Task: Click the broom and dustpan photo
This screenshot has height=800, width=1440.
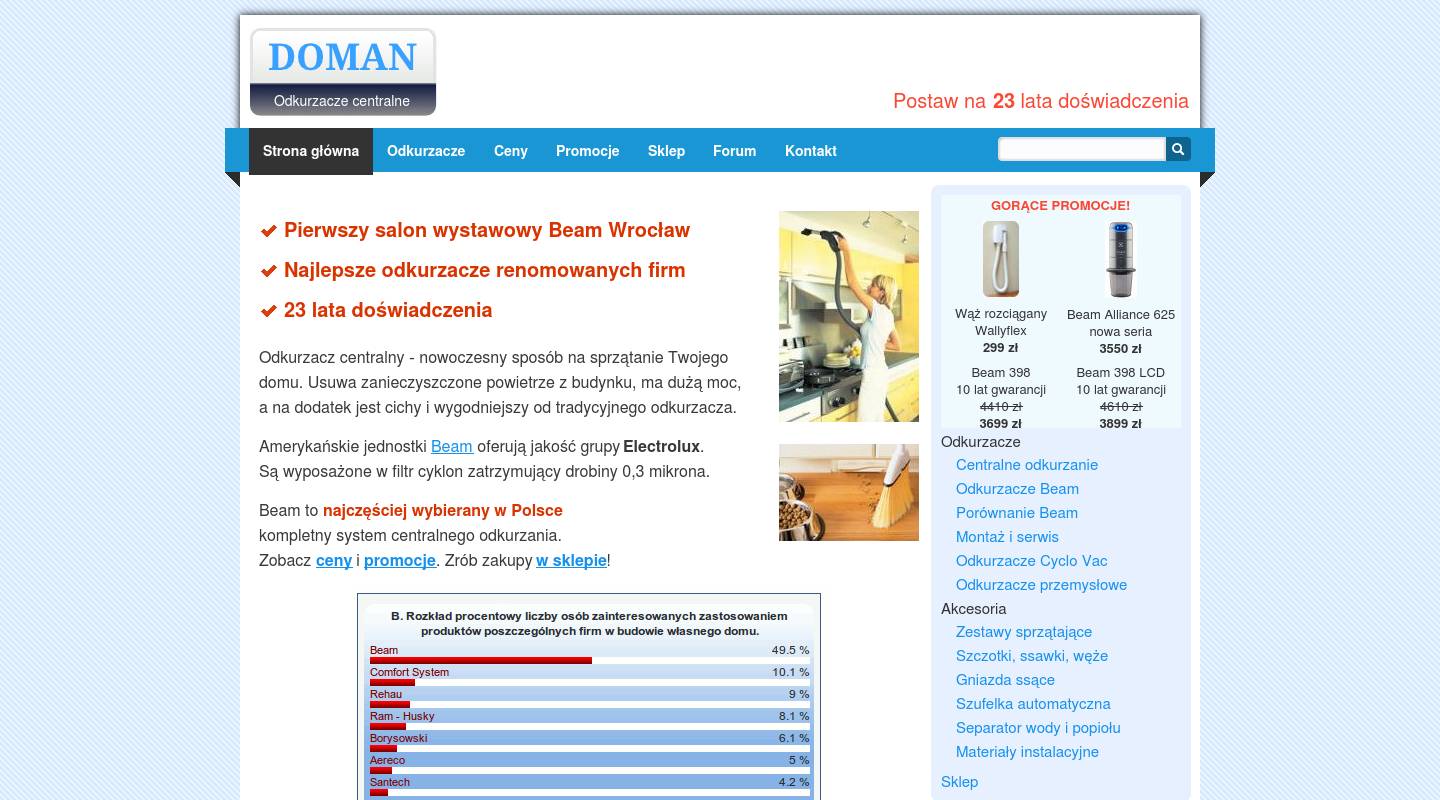Action: [849, 493]
